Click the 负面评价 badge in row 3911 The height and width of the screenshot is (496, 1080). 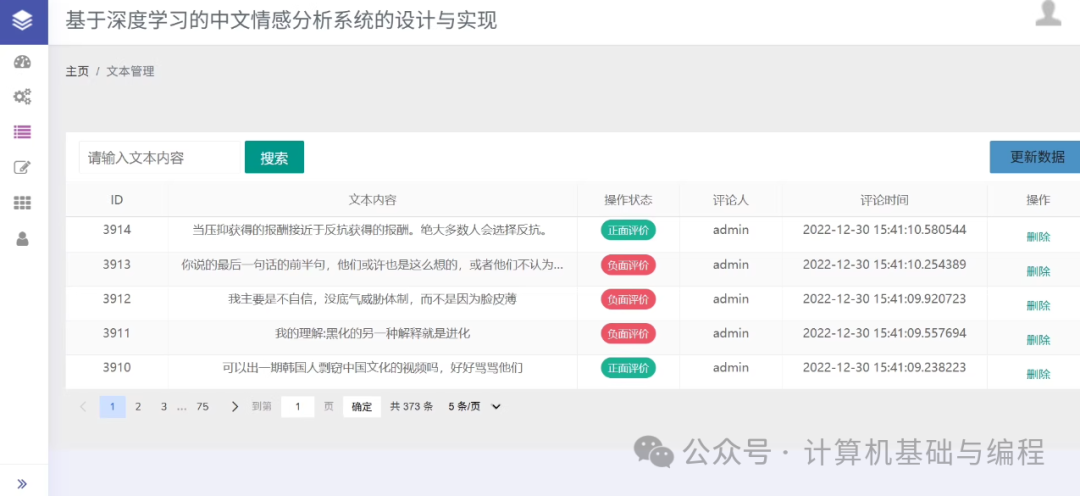coord(628,334)
